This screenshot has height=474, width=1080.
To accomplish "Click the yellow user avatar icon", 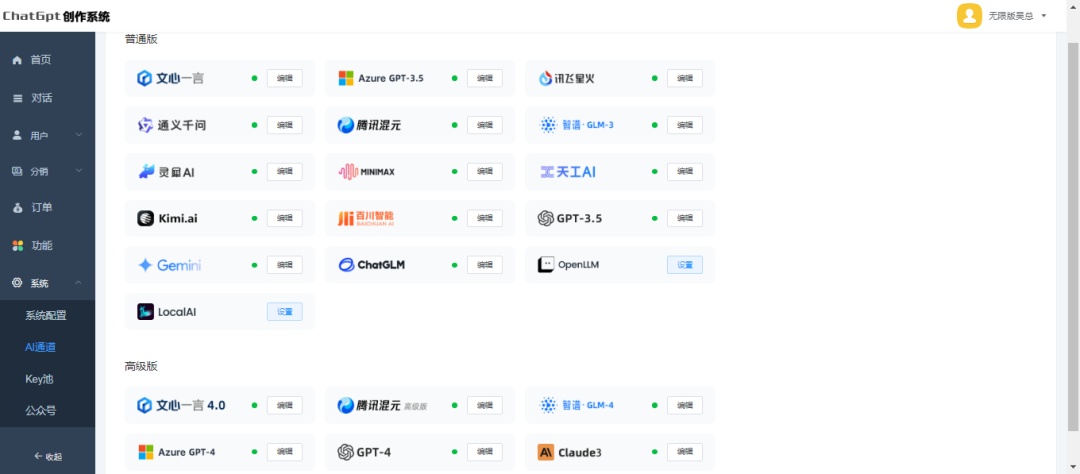I will 969,16.
